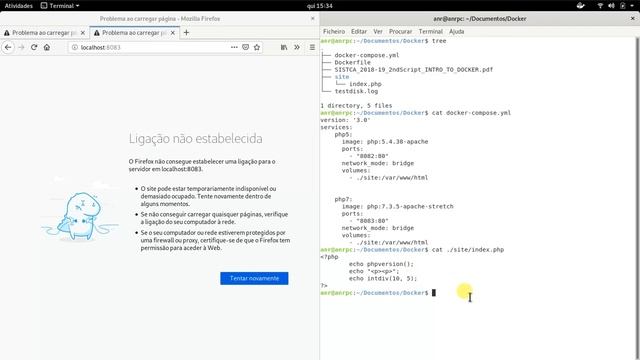Open Terminal menu in terminal window

pos(431,31)
